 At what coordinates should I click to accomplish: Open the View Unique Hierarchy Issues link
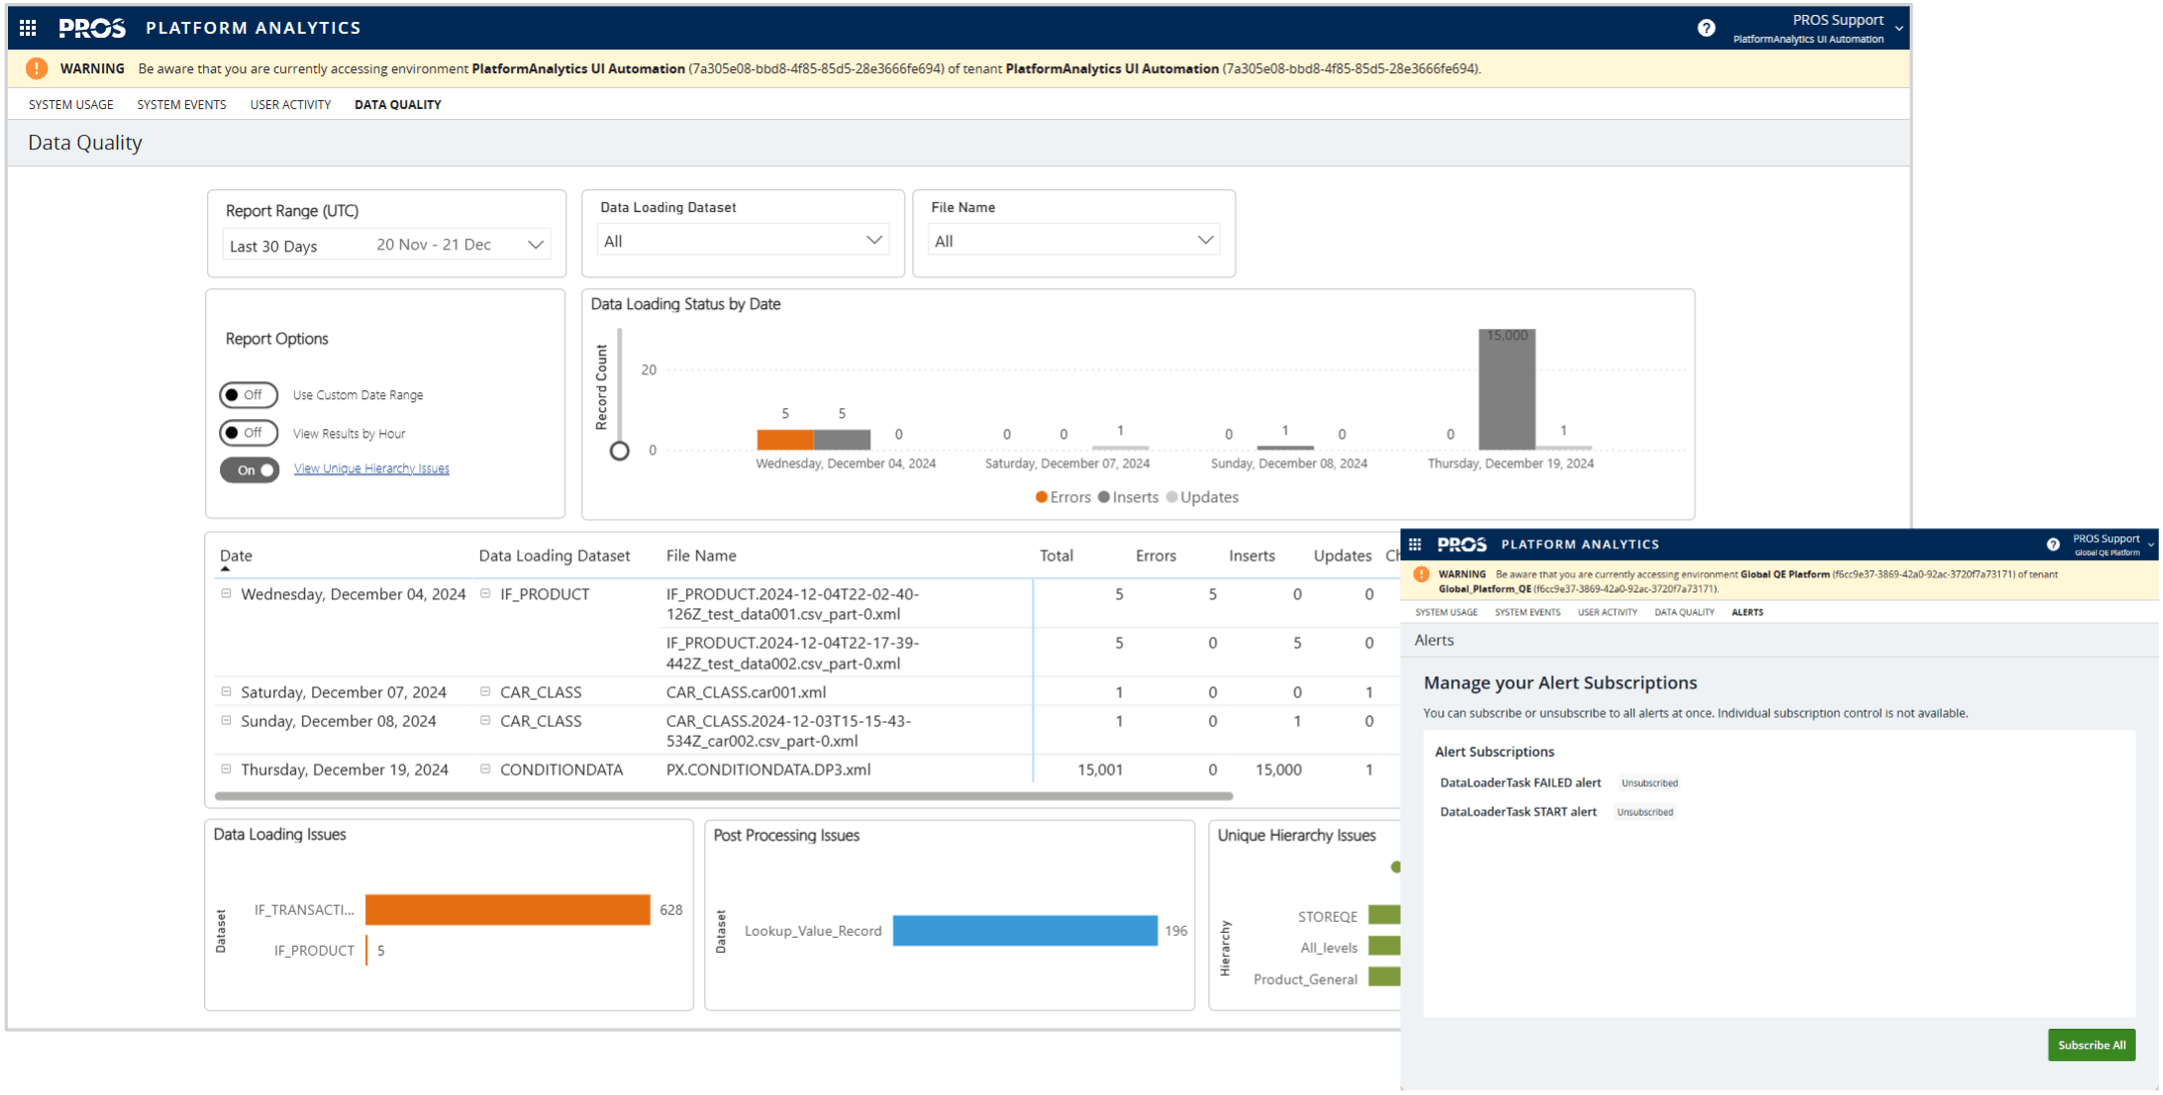point(371,468)
